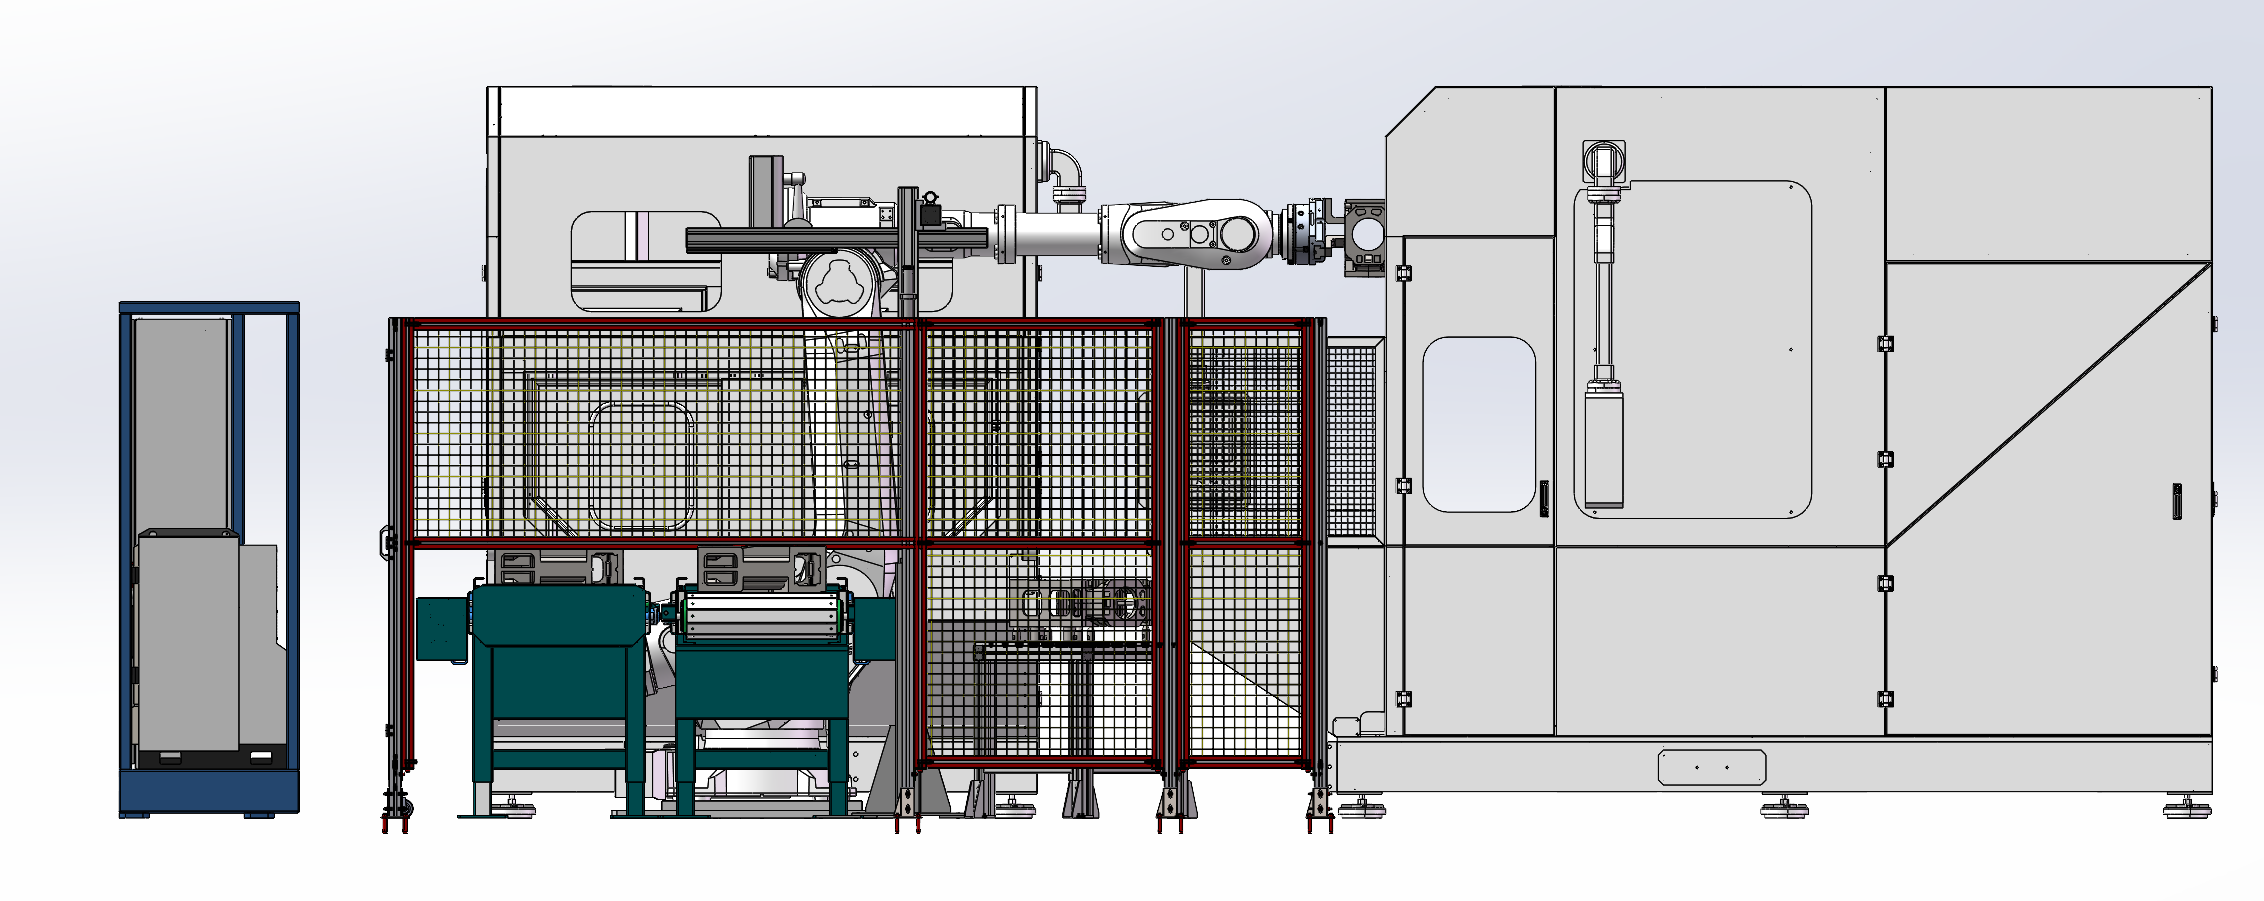Click the diagonal-lined right panel of the machine
This screenshot has height=901, width=2264.
click(x=2048, y=498)
